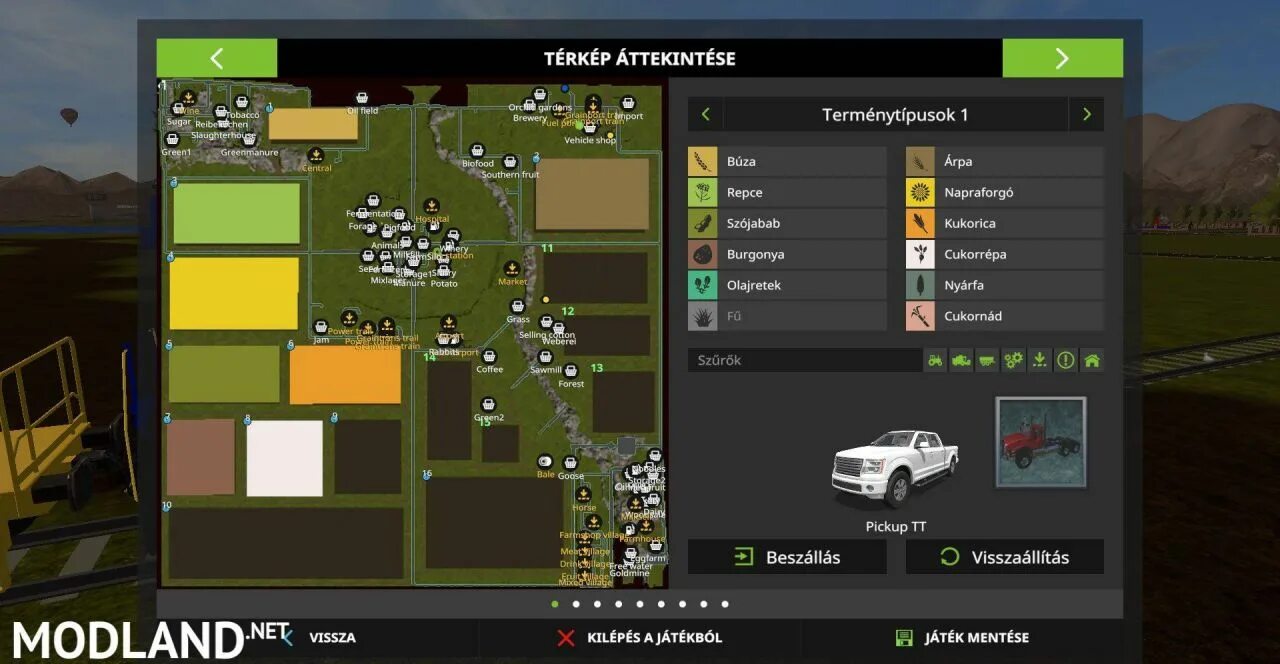Toggle the tractor vehicles filter icon
1280x664 pixels.
pyautogui.click(x=936, y=361)
